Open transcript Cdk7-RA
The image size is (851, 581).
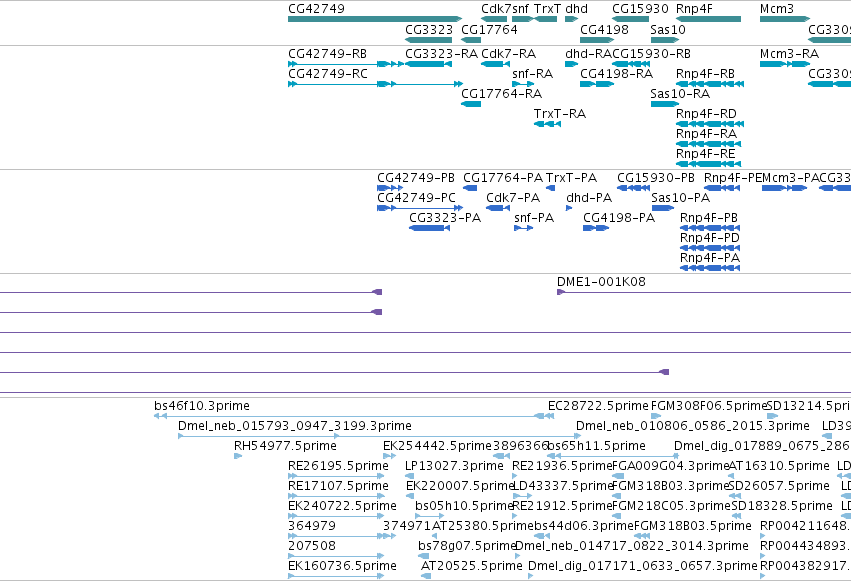click(509, 54)
